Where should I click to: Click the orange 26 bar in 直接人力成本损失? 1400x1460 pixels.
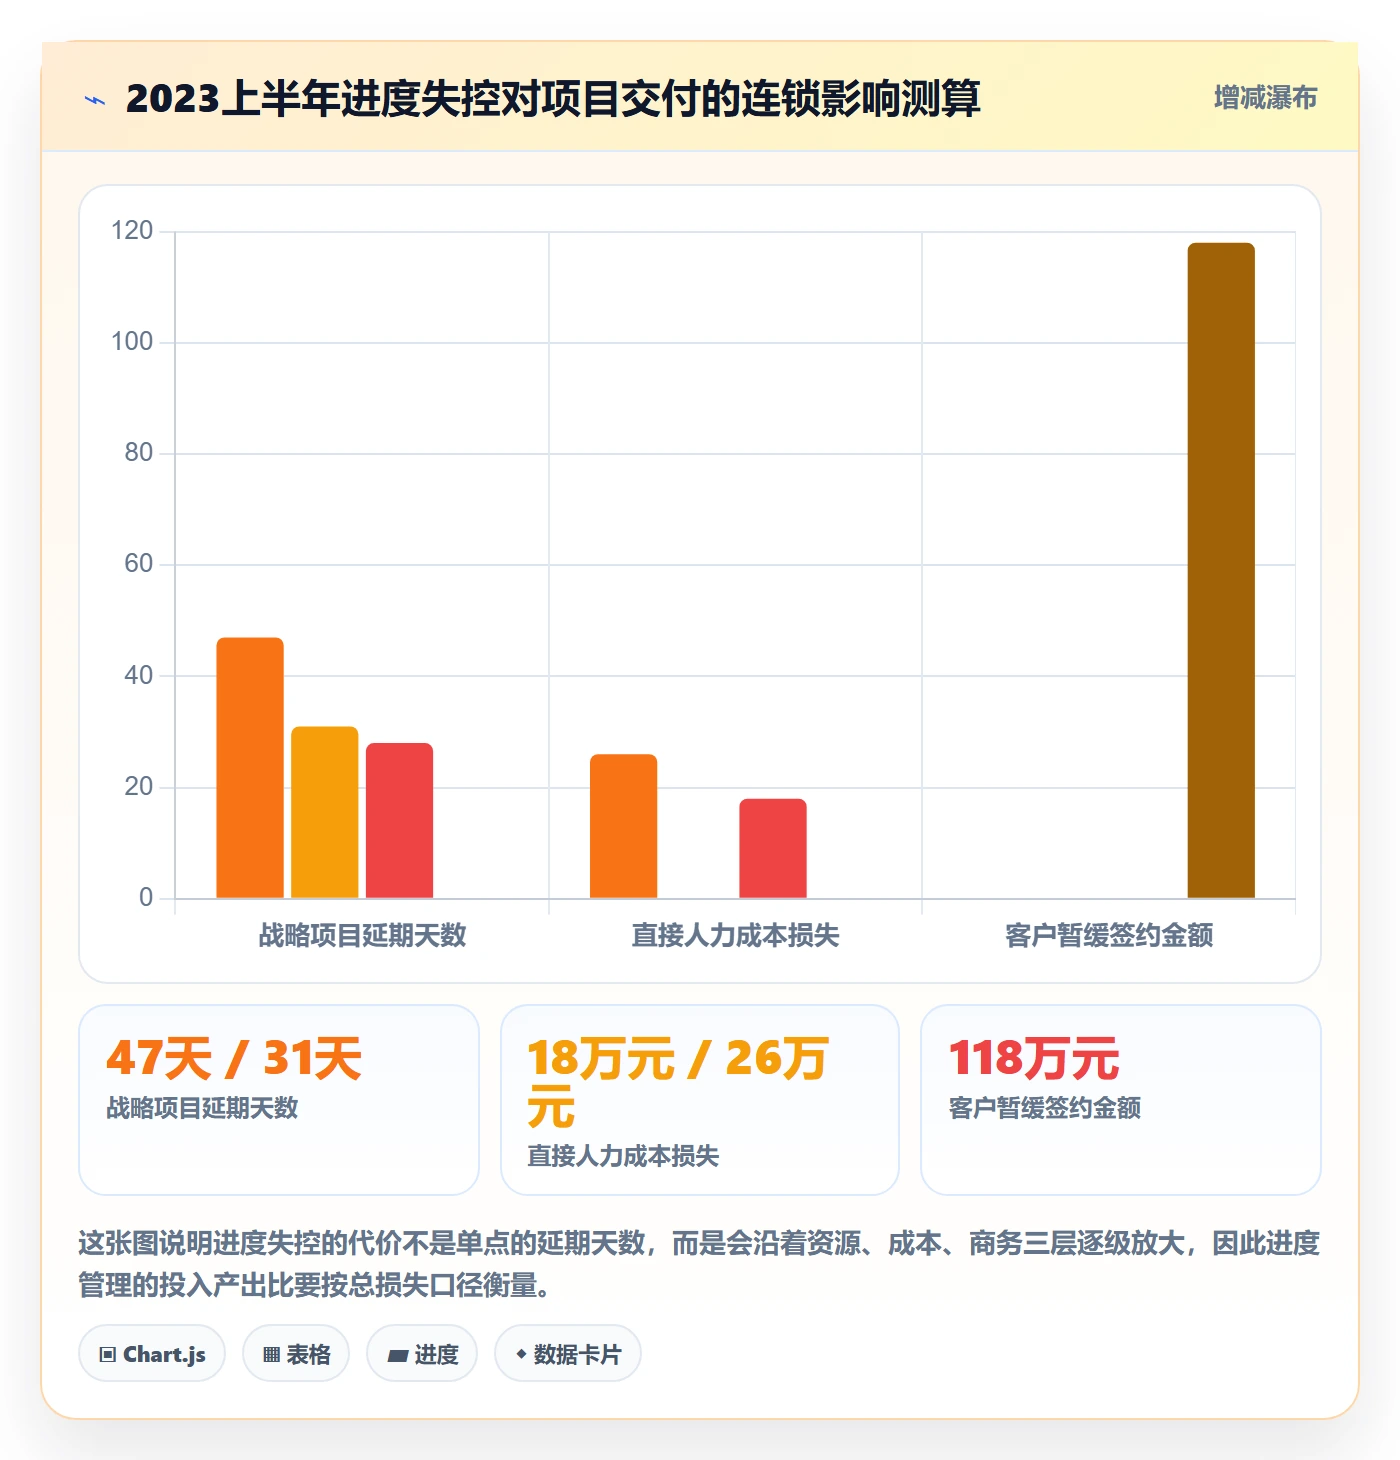coord(624,826)
